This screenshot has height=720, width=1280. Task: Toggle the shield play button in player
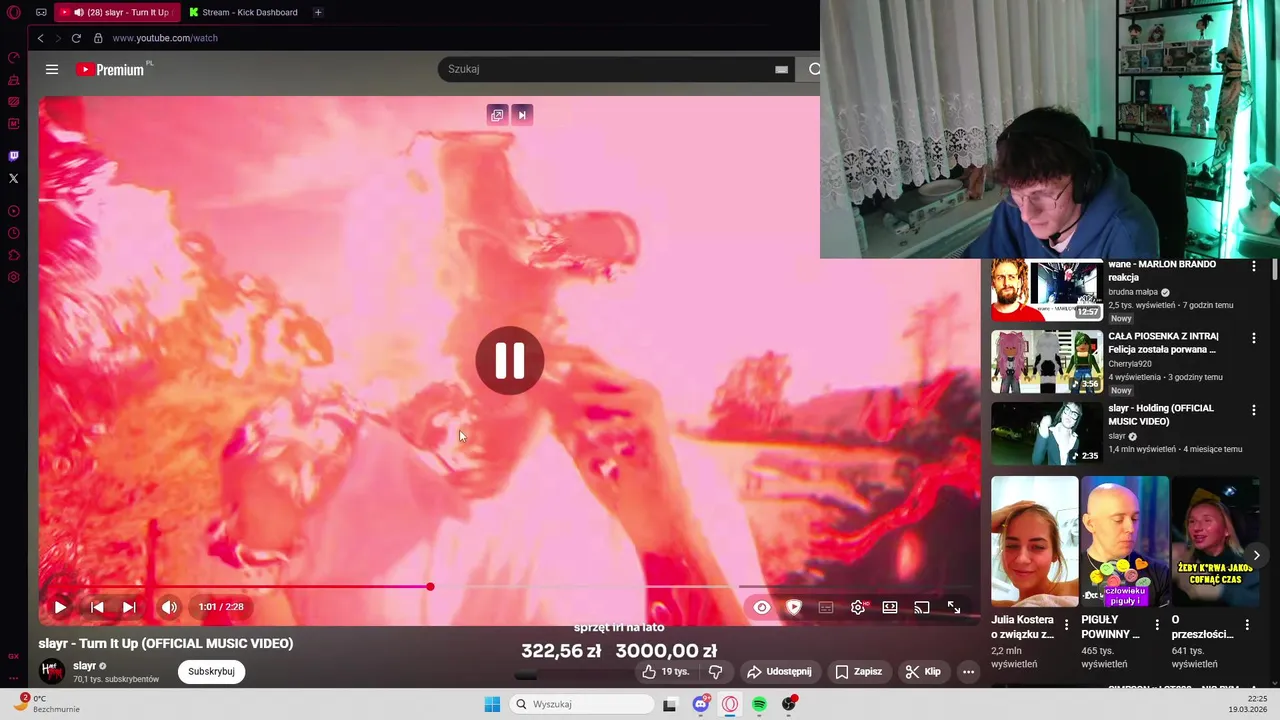pyautogui.click(x=794, y=607)
